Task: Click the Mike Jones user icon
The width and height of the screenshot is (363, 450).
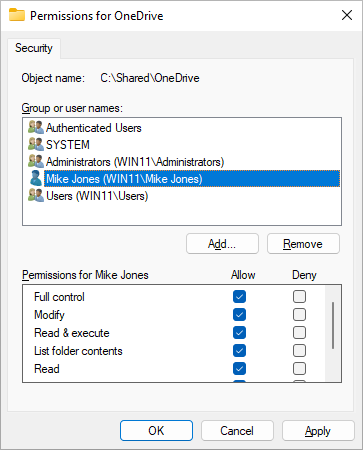Action: click(36, 178)
